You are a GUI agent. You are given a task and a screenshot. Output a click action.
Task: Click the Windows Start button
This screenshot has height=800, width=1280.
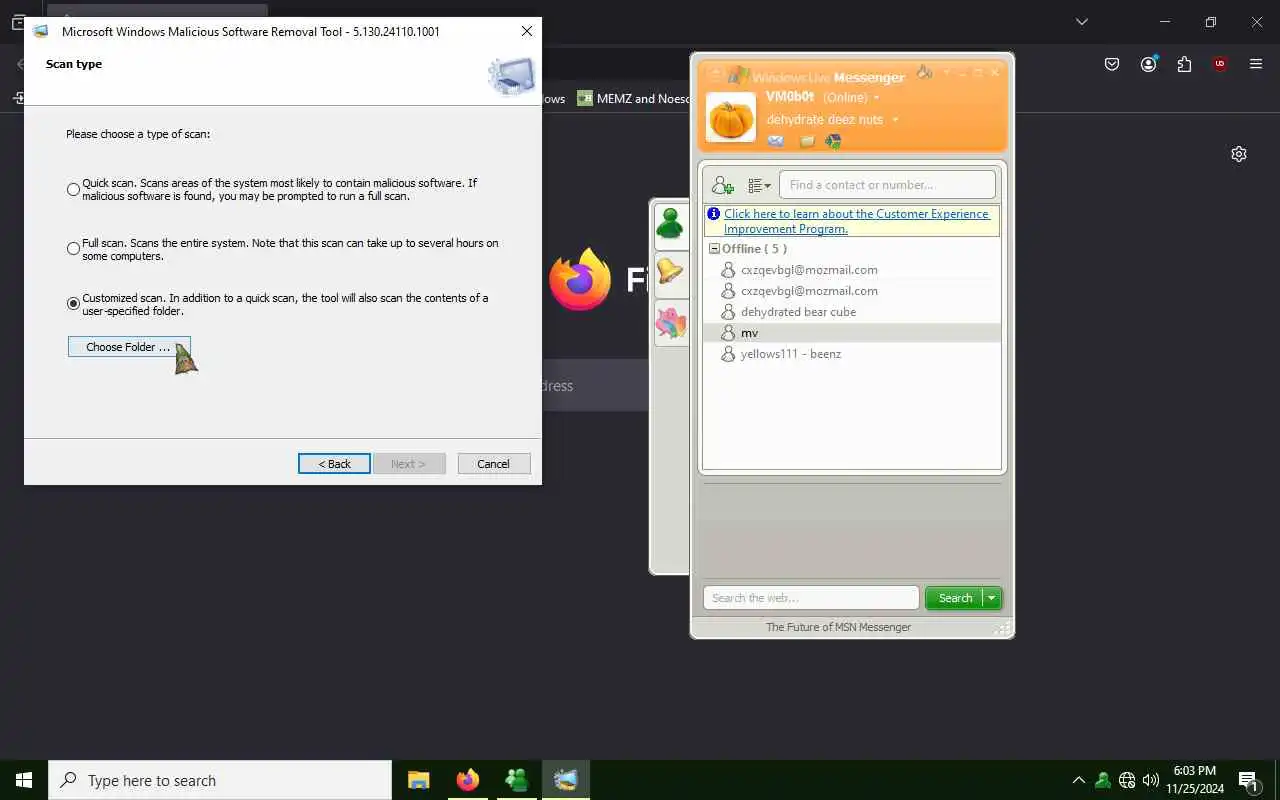pos(24,780)
